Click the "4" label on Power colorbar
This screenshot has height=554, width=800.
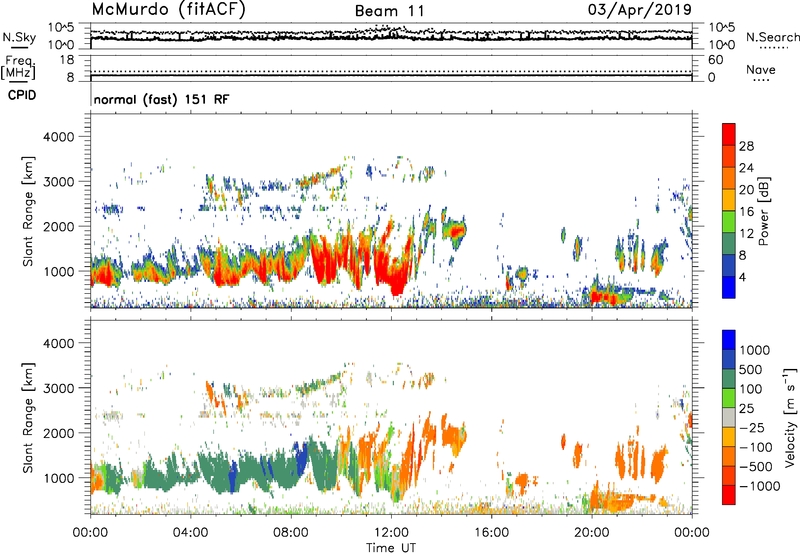click(742, 278)
